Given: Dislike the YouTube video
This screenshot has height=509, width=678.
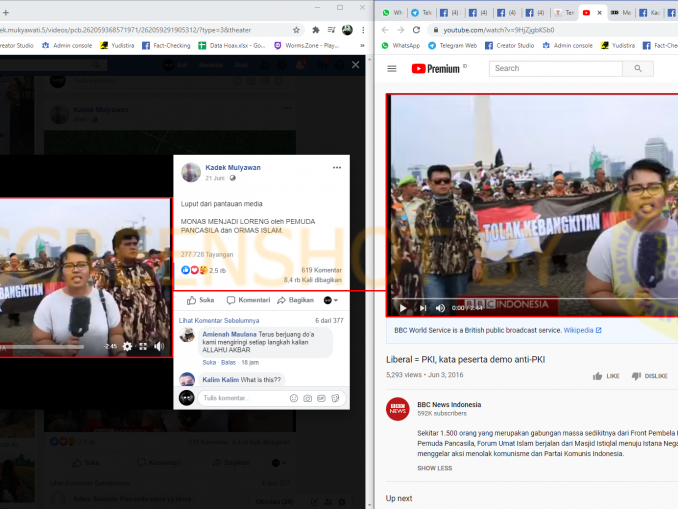Looking at the screenshot, I should (649, 376).
